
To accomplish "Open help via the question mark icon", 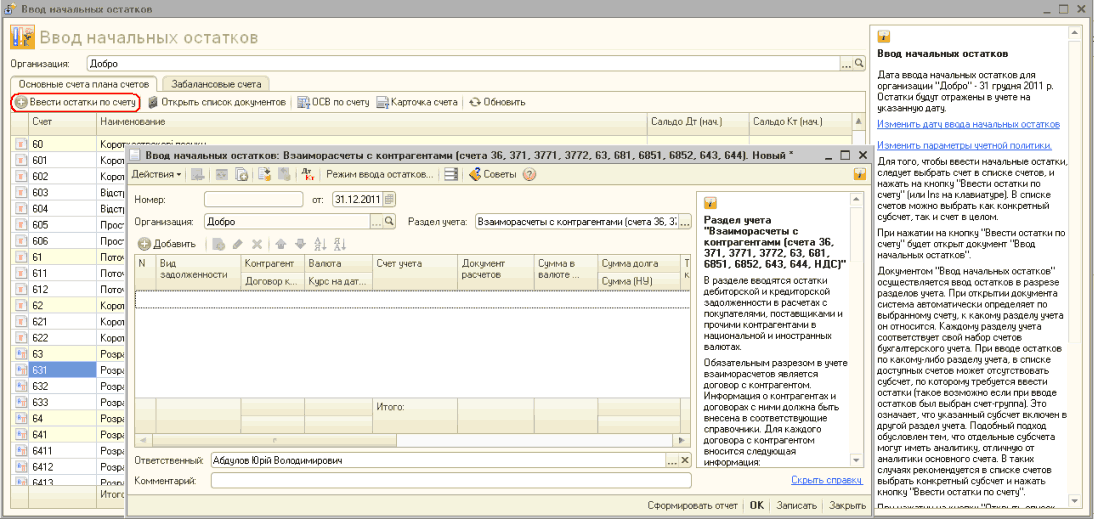I will tap(529, 174).
